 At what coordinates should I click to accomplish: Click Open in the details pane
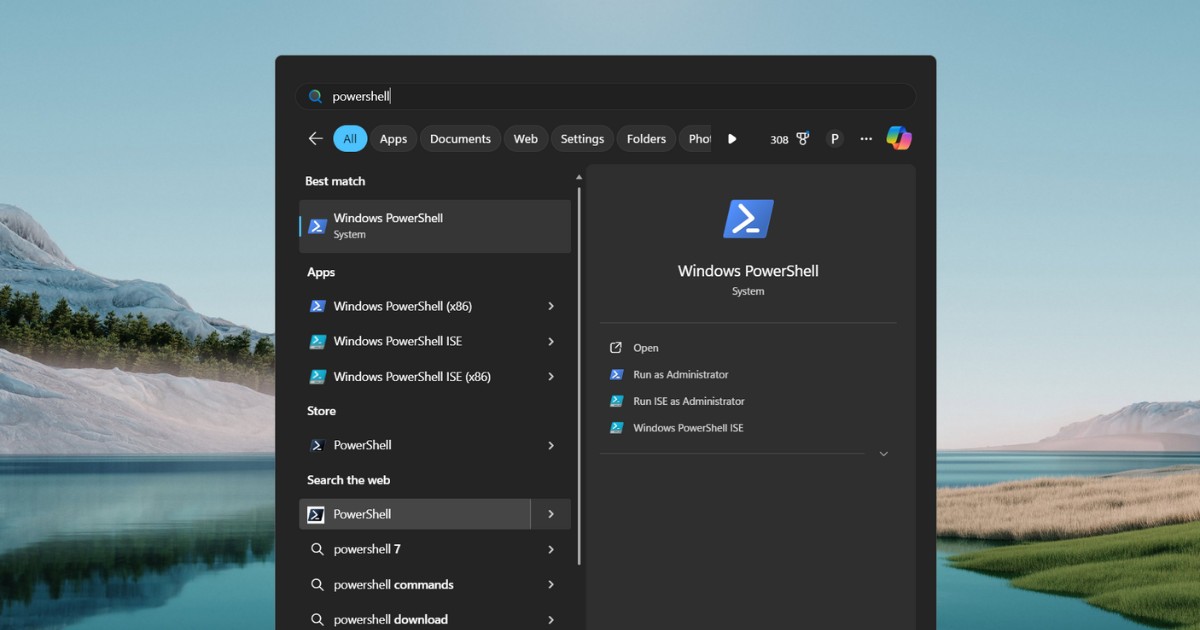pos(646,348)
